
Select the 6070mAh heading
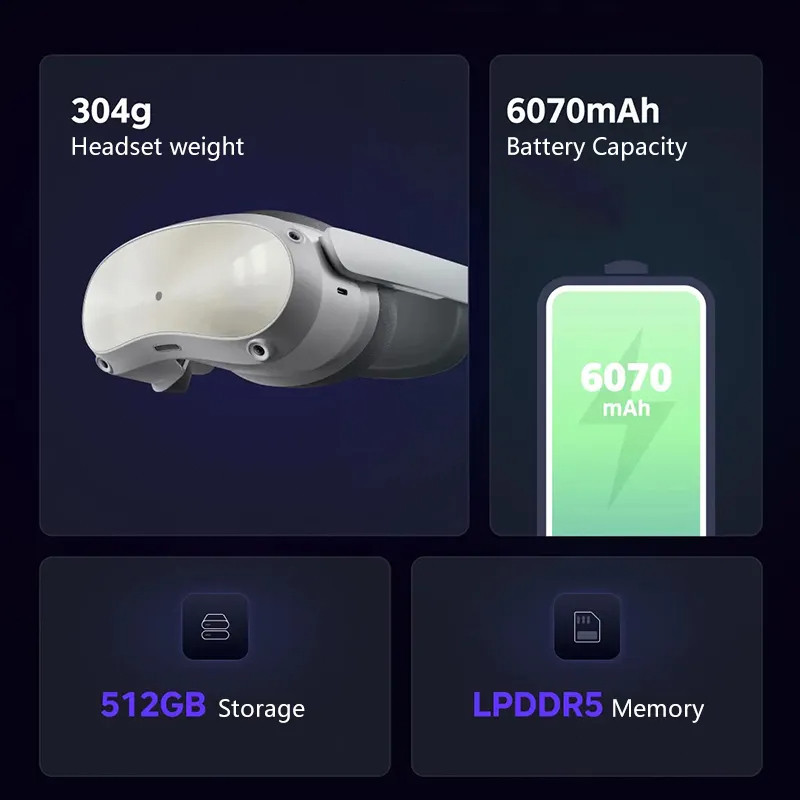pos(583,111)
